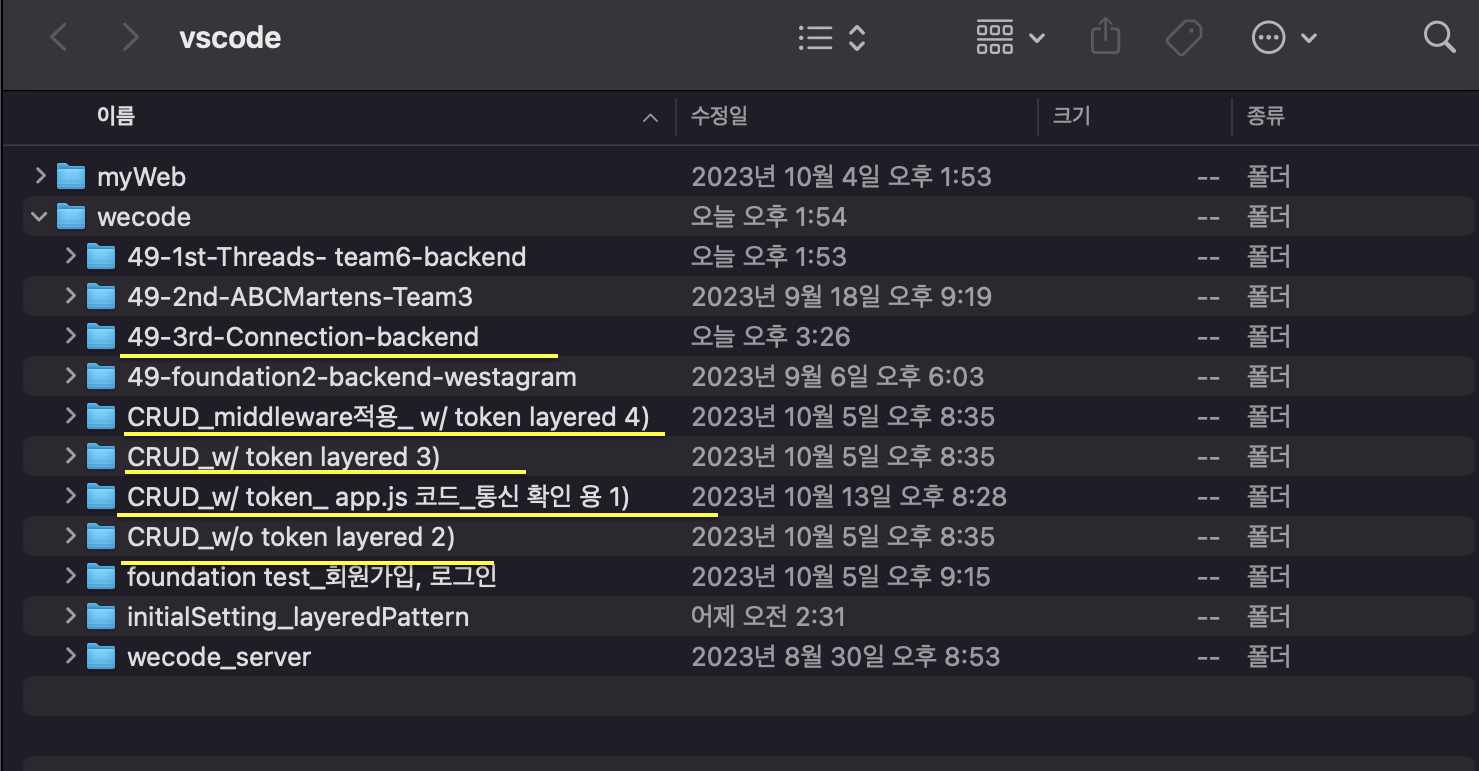Image resolution: width=1479 pixels, height=771 pixels.
Task: Click the 49-1st-Threads- team6-backend folder icon
Action: pyautogui.click(x=101, y=257)
